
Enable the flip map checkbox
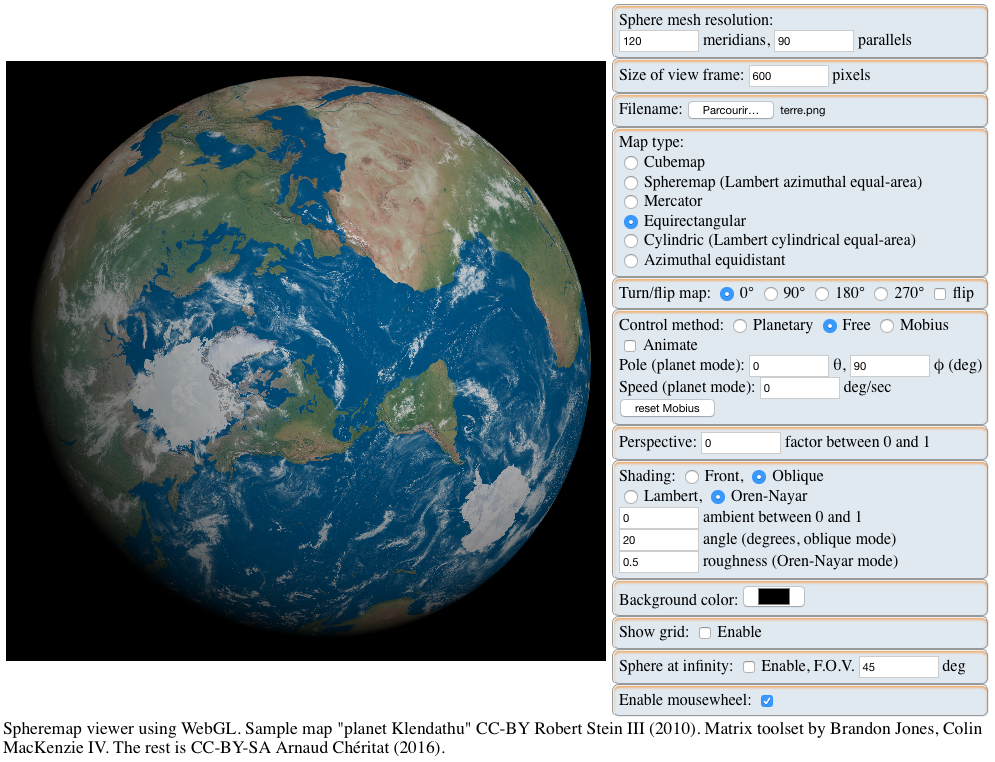click(x=939, y=294)
